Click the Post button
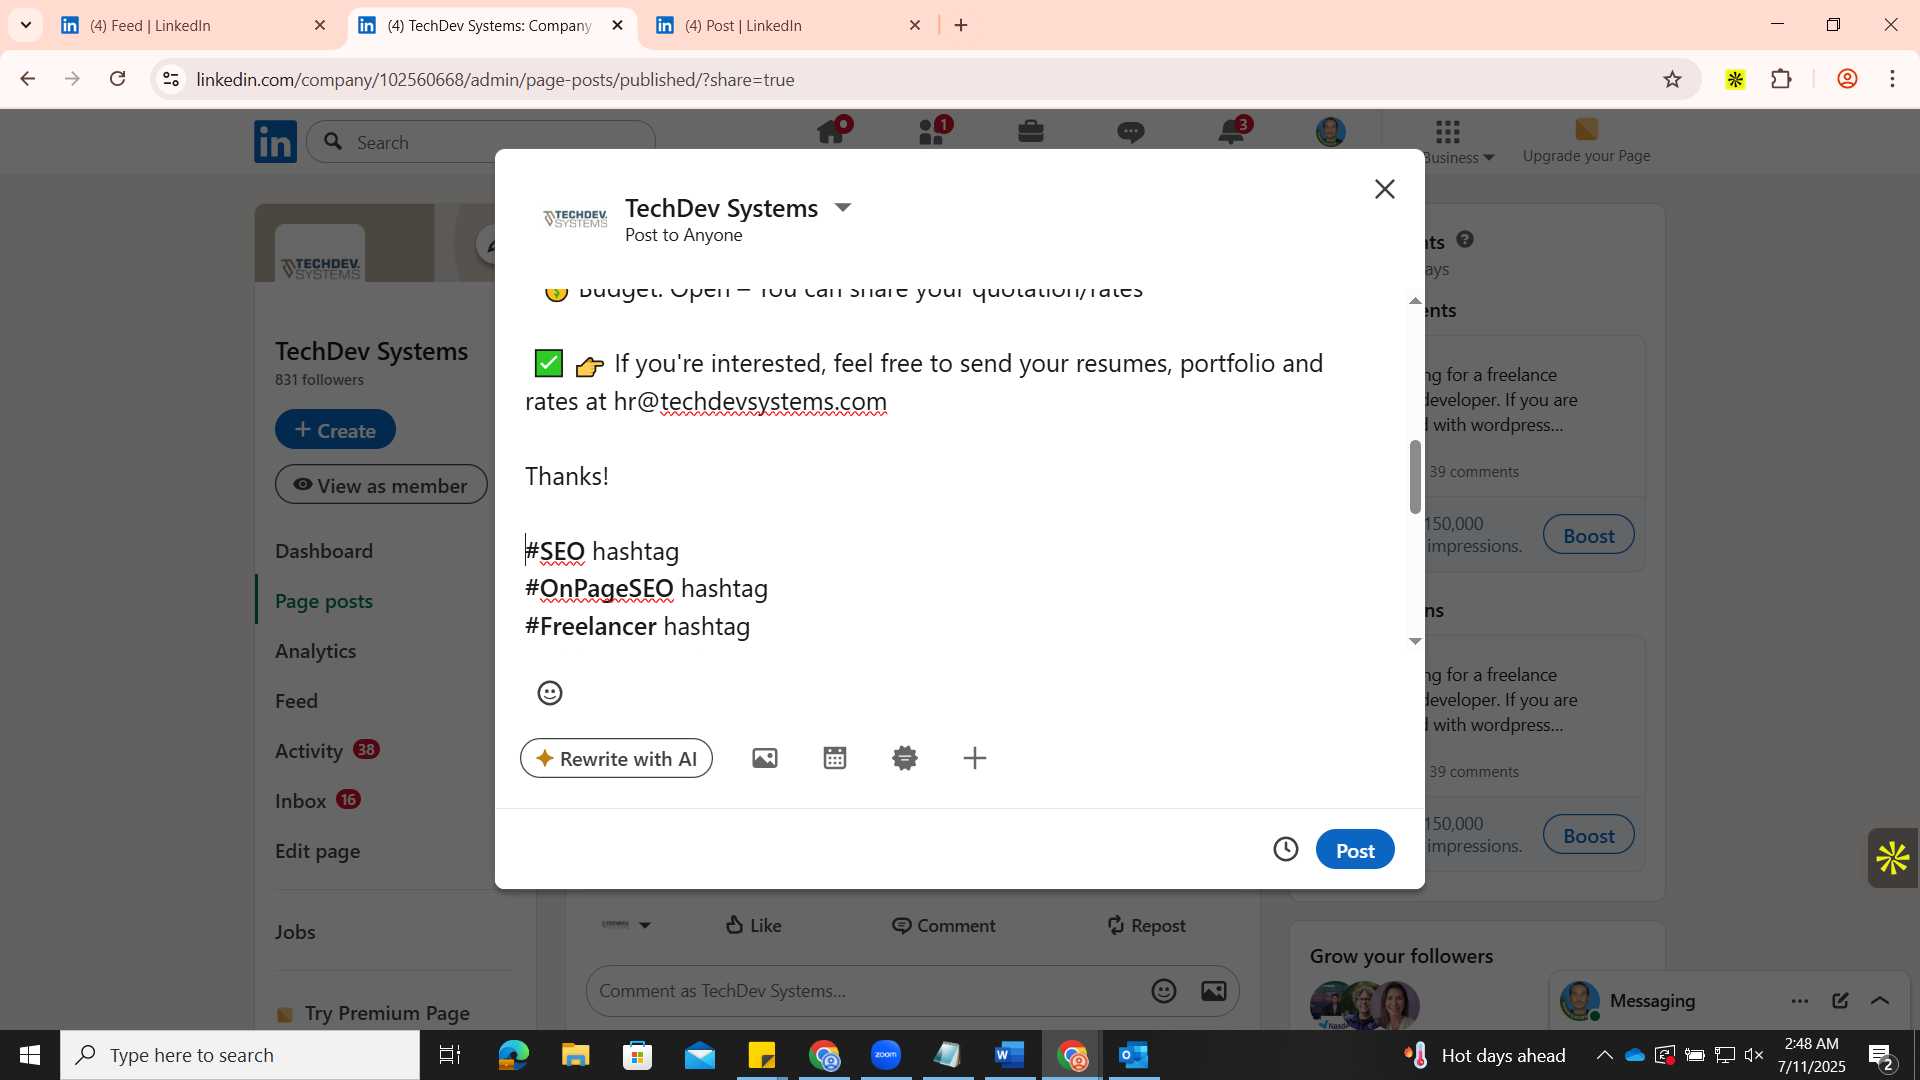Screen dimensions: 1920x1080 pos(1355,850)
